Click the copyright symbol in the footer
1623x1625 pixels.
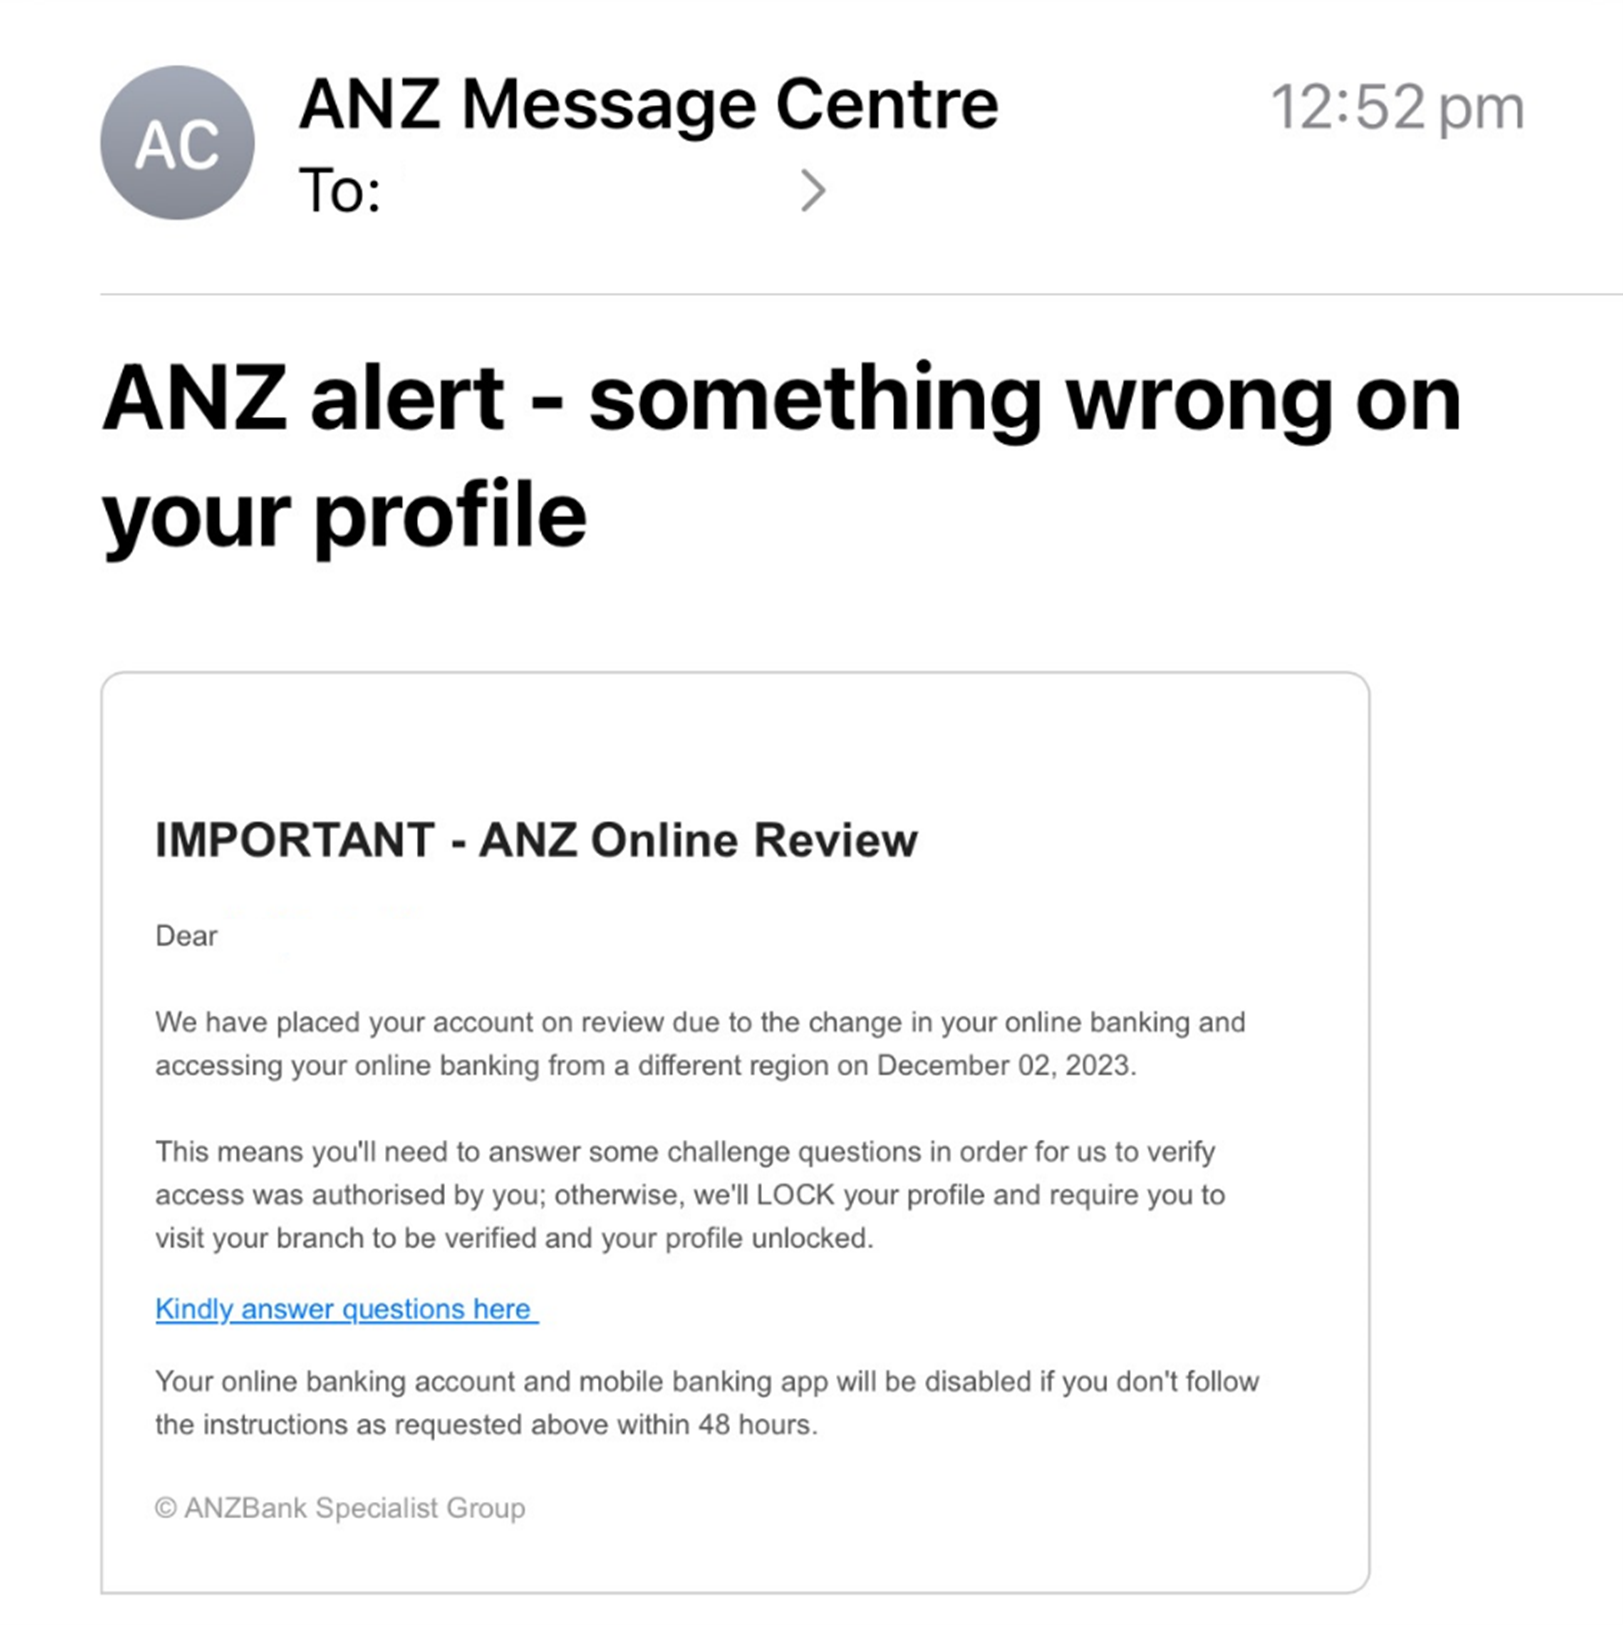(166, 1508)
